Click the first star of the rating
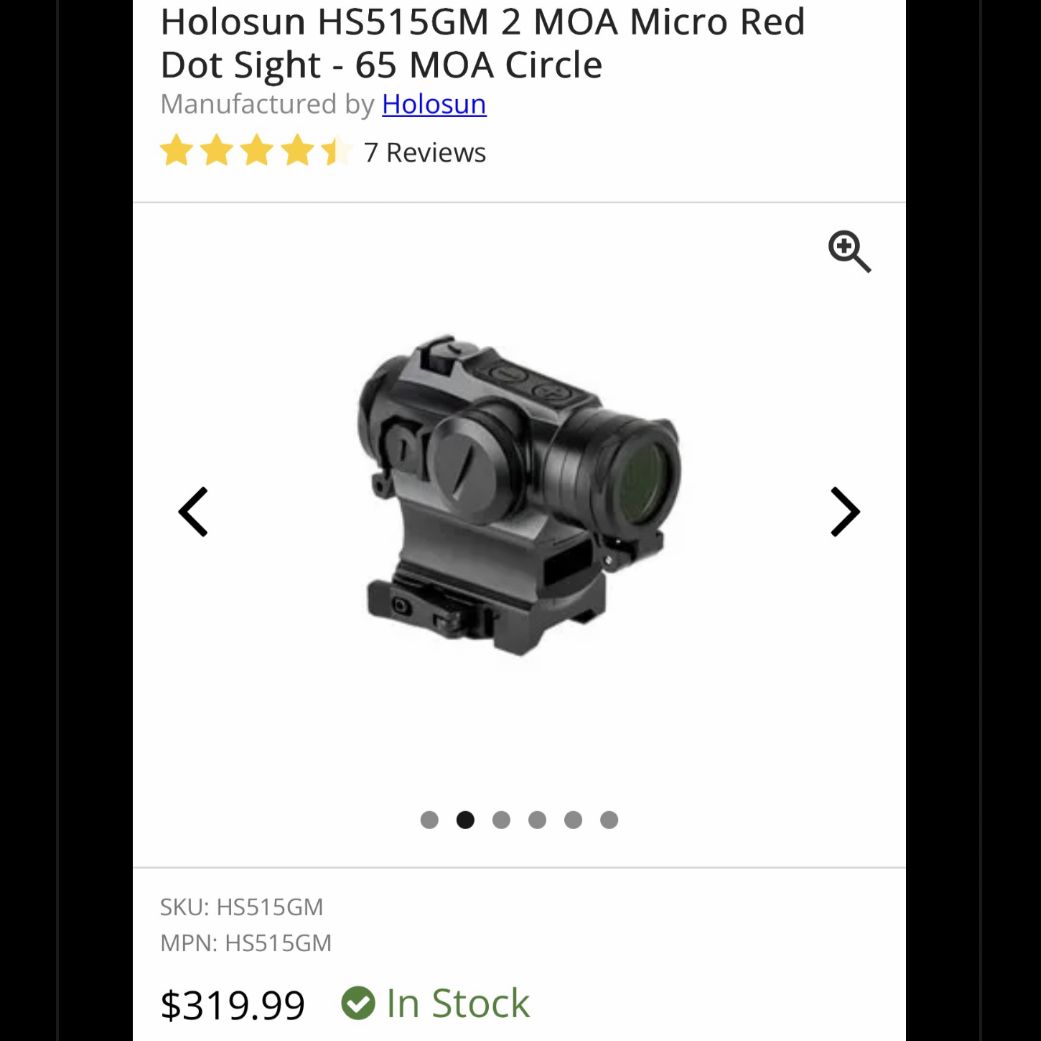The image size is (1041, 1041). pyautogui.click(x=178, y=151)
